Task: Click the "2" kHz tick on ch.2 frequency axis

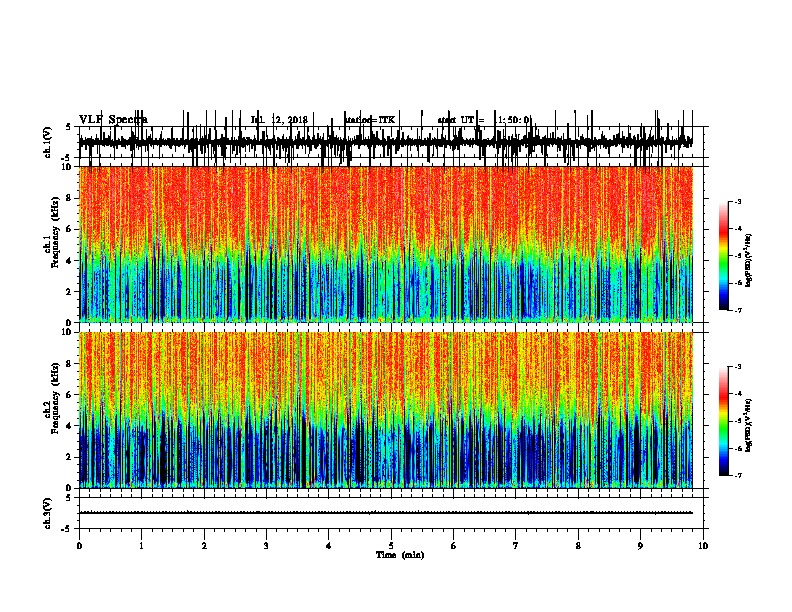Action: point(70,457)
